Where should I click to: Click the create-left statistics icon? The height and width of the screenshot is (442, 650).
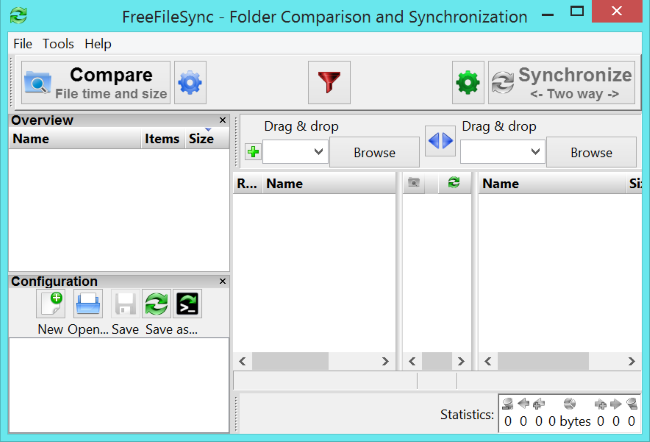(539, 403)
